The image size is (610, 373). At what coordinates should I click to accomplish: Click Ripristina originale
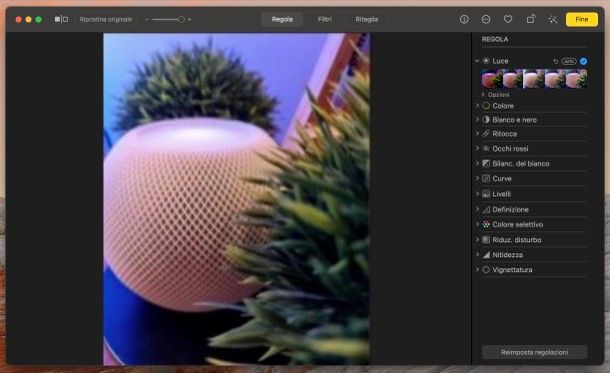pyautogui.click(x=106, y=19)
